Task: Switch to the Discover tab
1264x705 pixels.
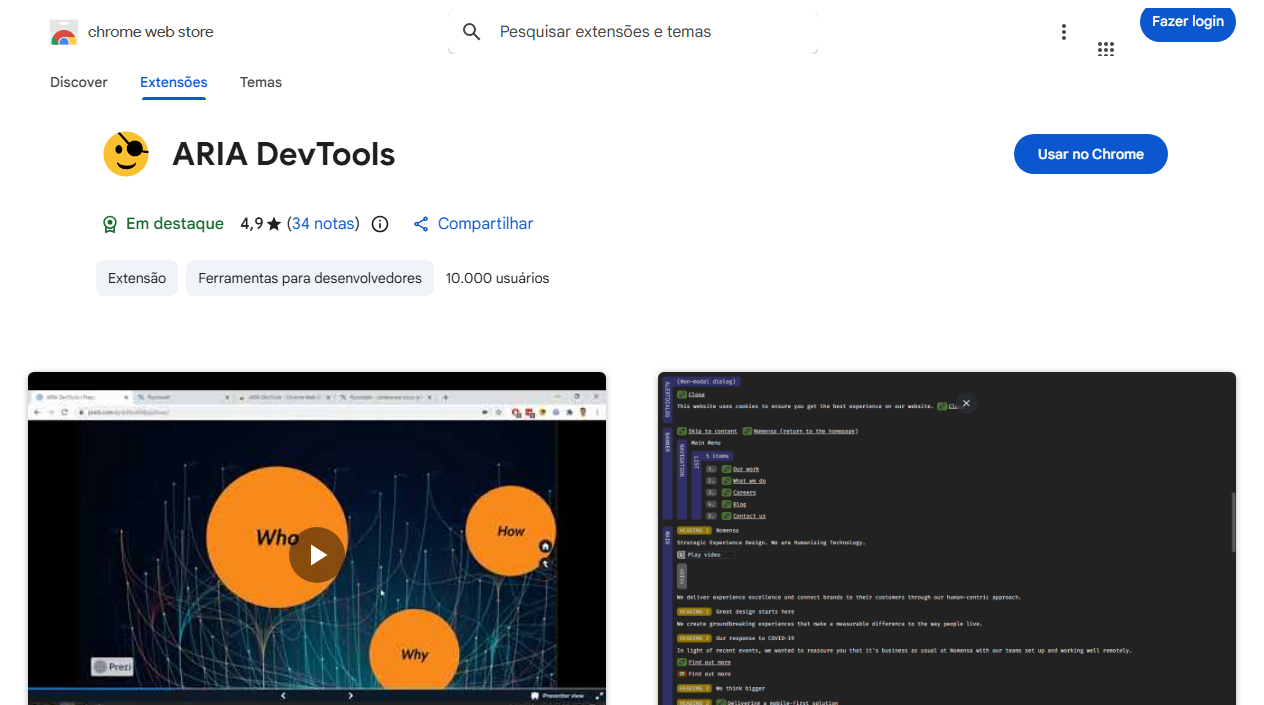Action: pyautogui.click(x=78, y=82)
